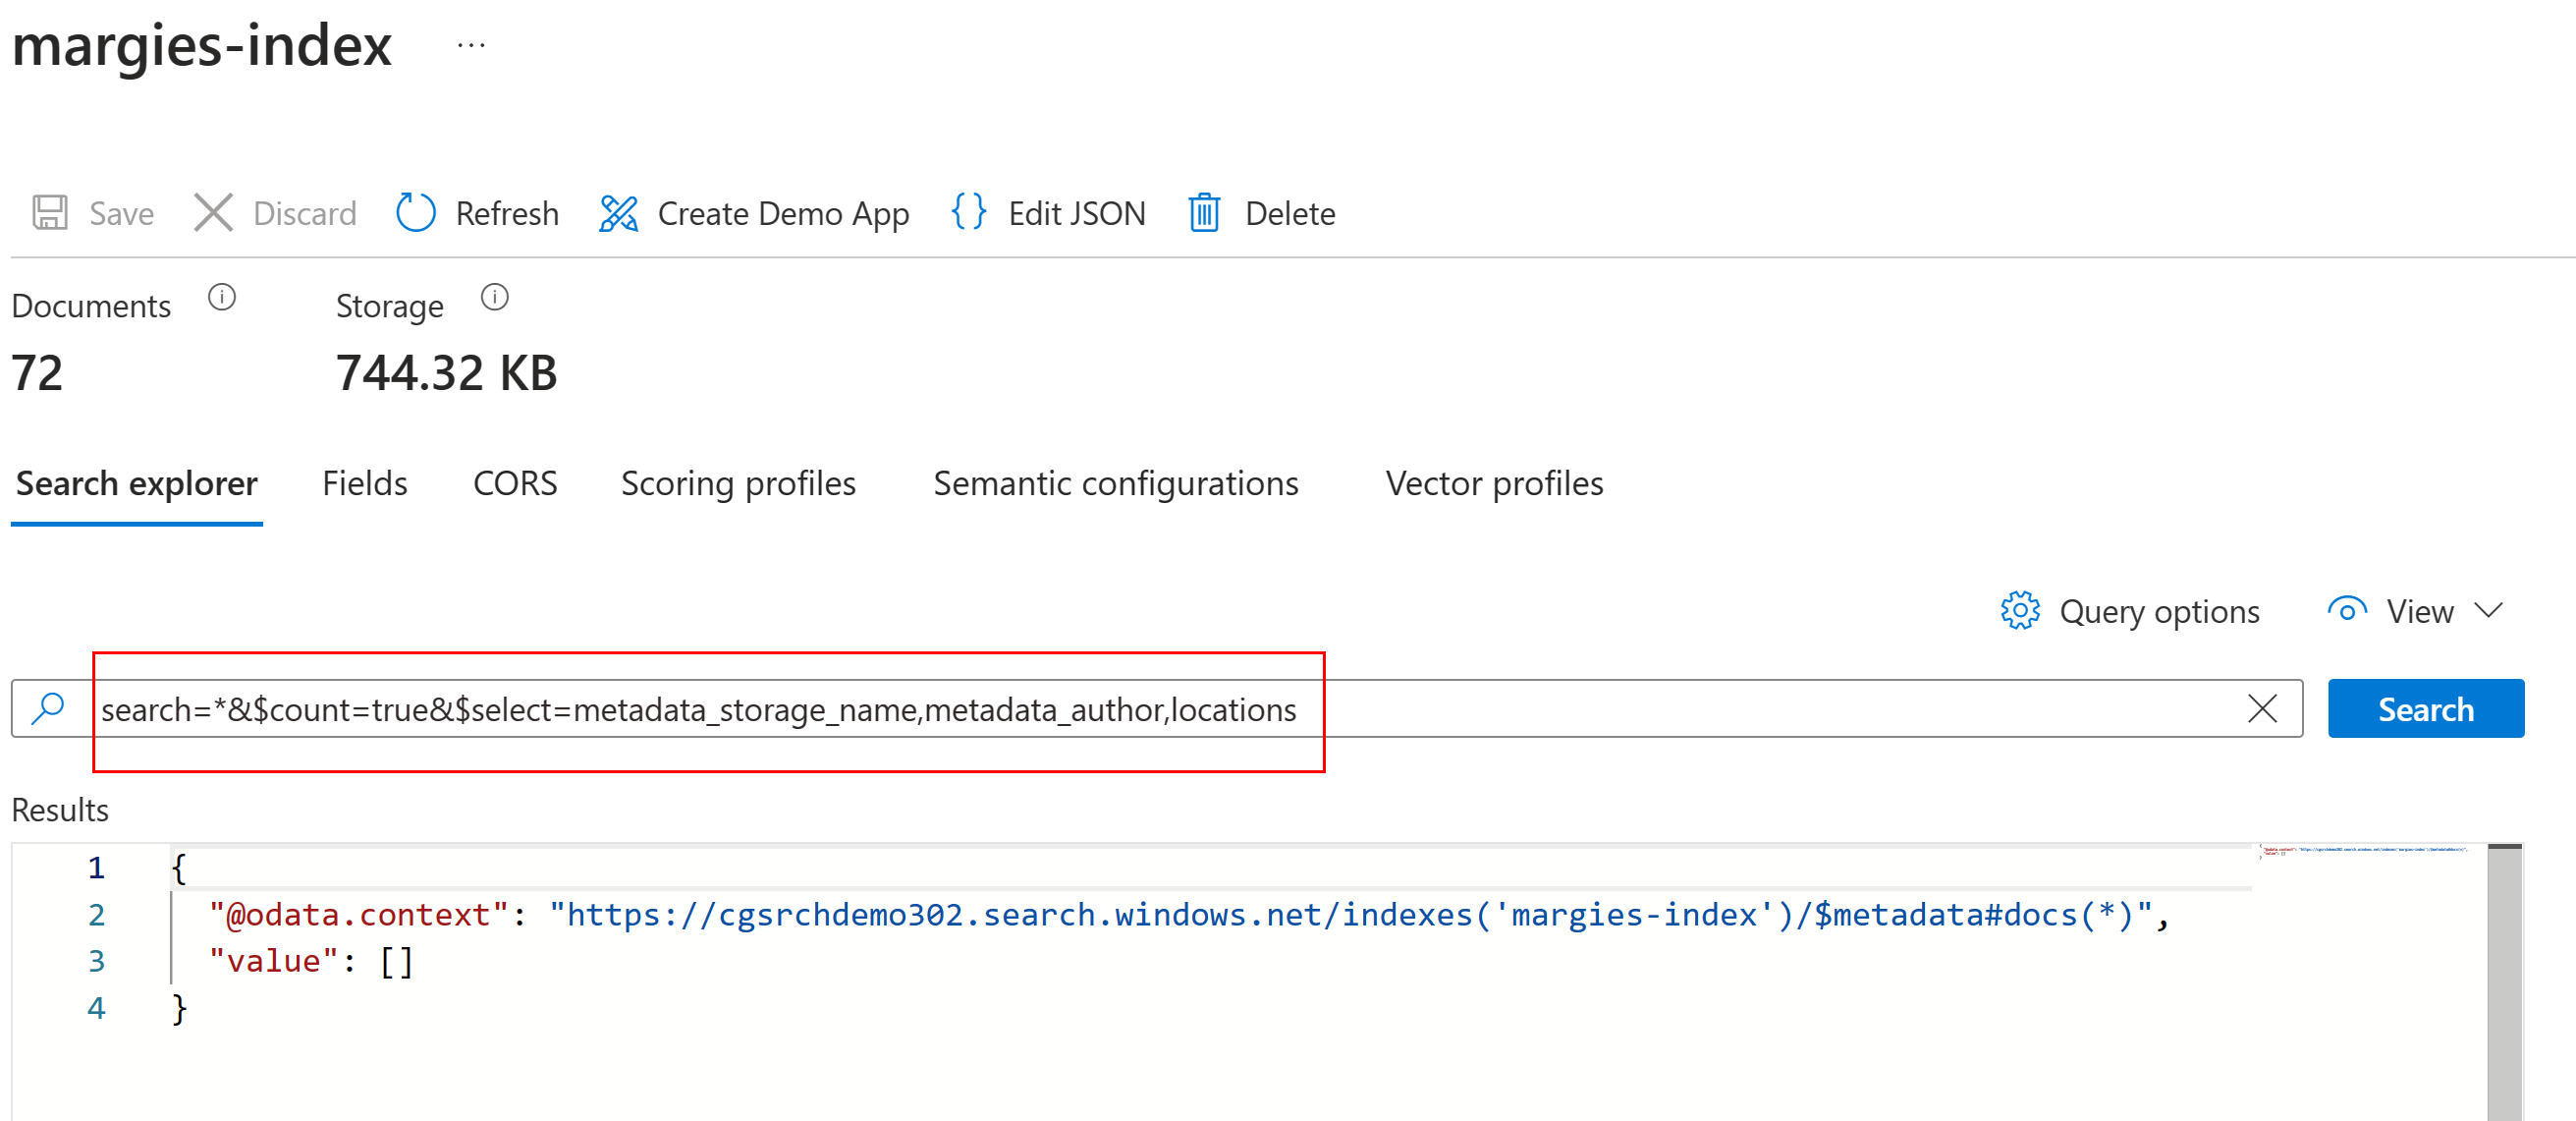Click the Save icon
The width and height of the screenshot is (2576, 1121).
click(49, 212)
